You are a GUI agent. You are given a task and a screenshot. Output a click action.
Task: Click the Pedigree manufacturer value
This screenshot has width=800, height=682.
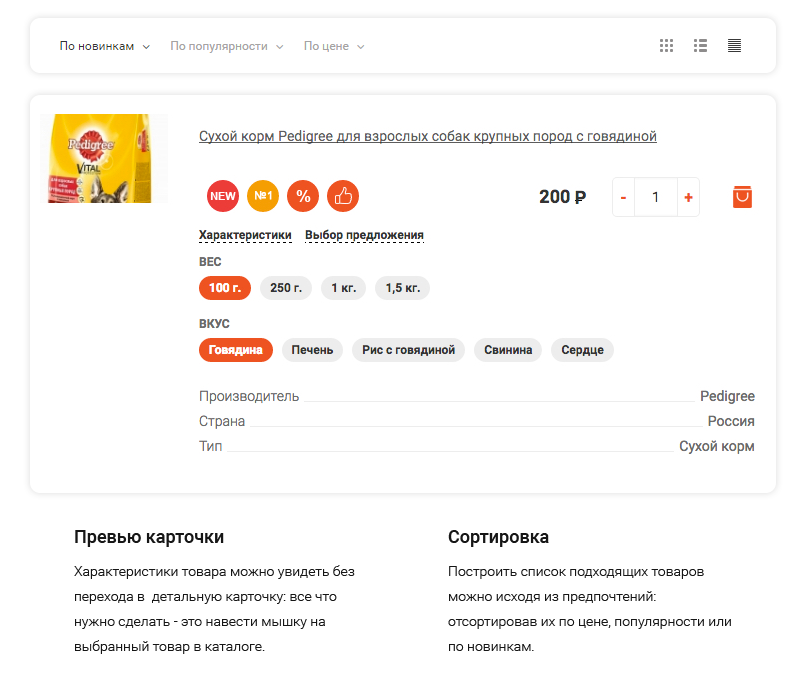coord(727,396)
